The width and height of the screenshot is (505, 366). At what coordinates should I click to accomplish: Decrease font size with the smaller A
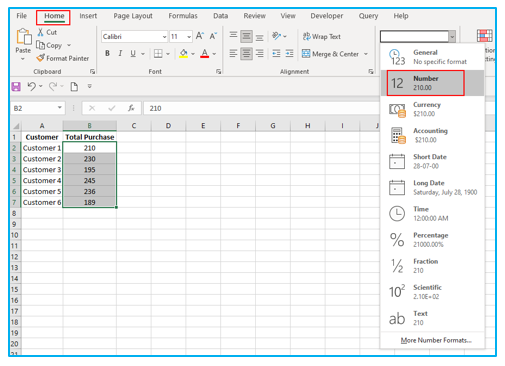[213, 36]
